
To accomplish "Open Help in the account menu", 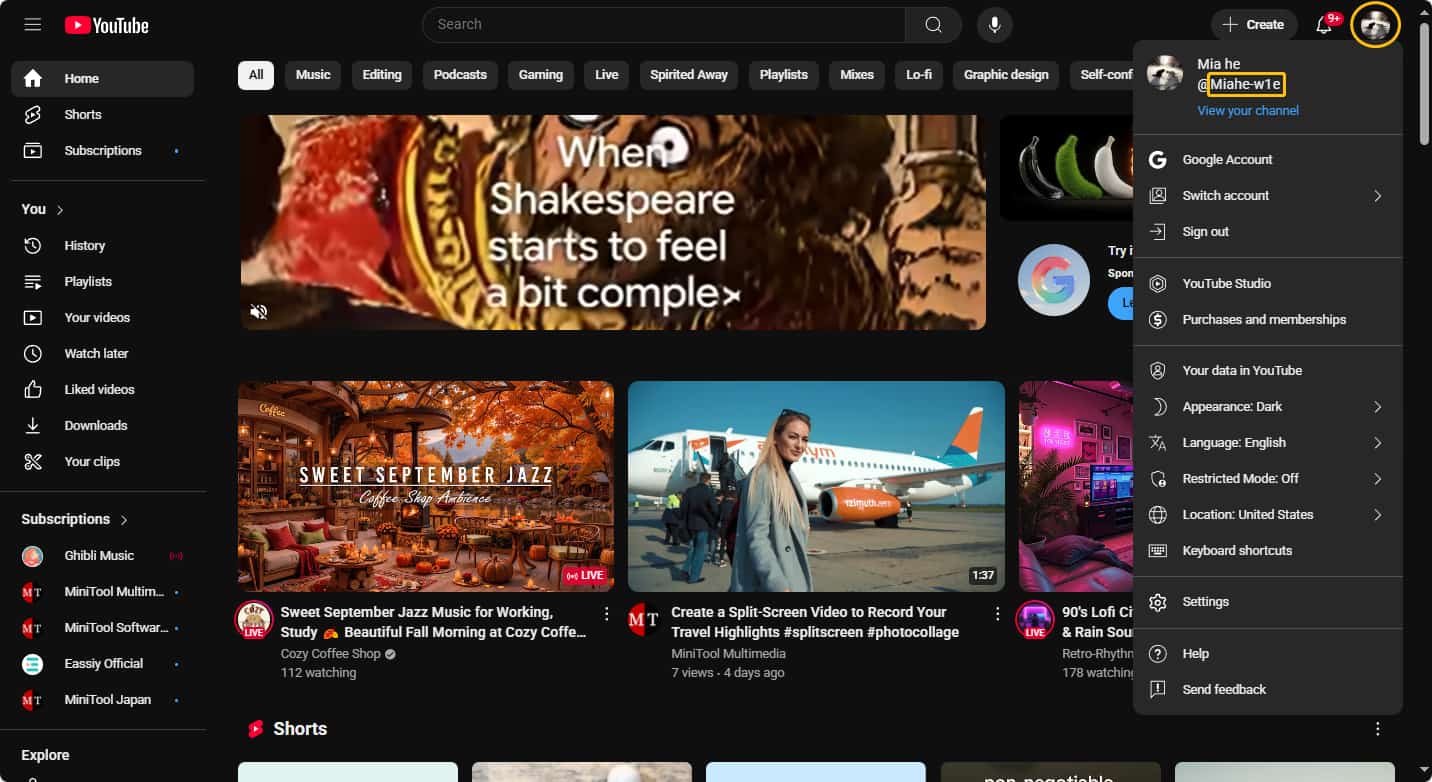I will pyautogui.click(x=1268, y=653).
